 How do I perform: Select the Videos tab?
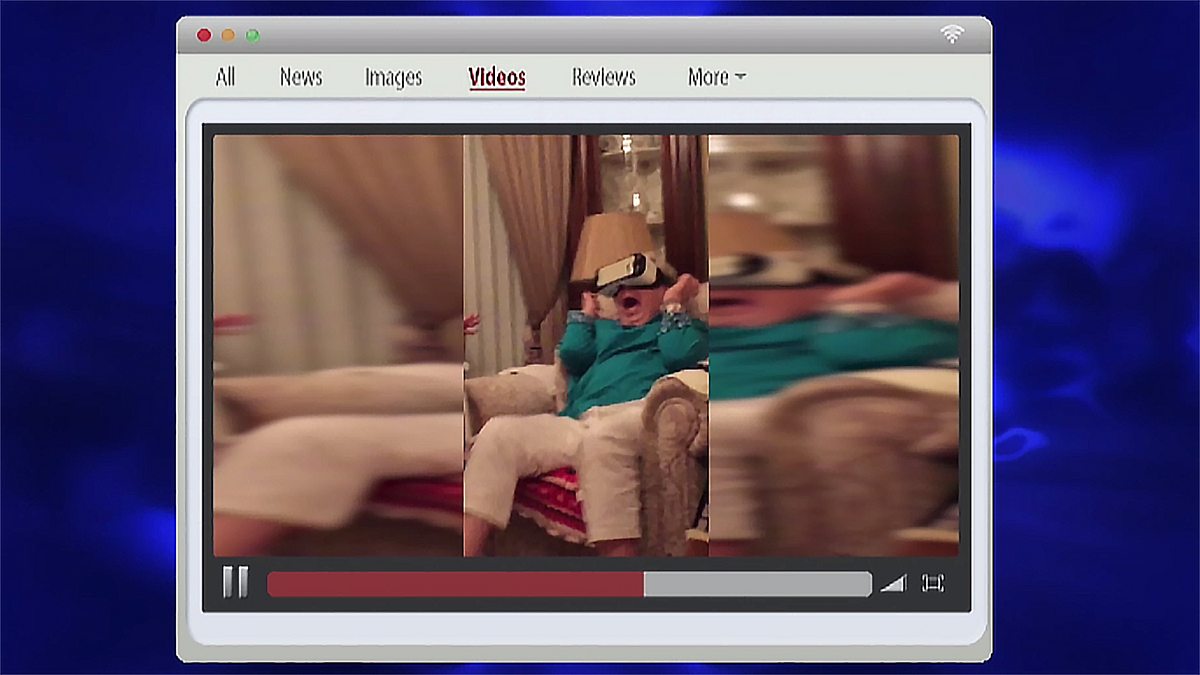[x=497, y=77]
